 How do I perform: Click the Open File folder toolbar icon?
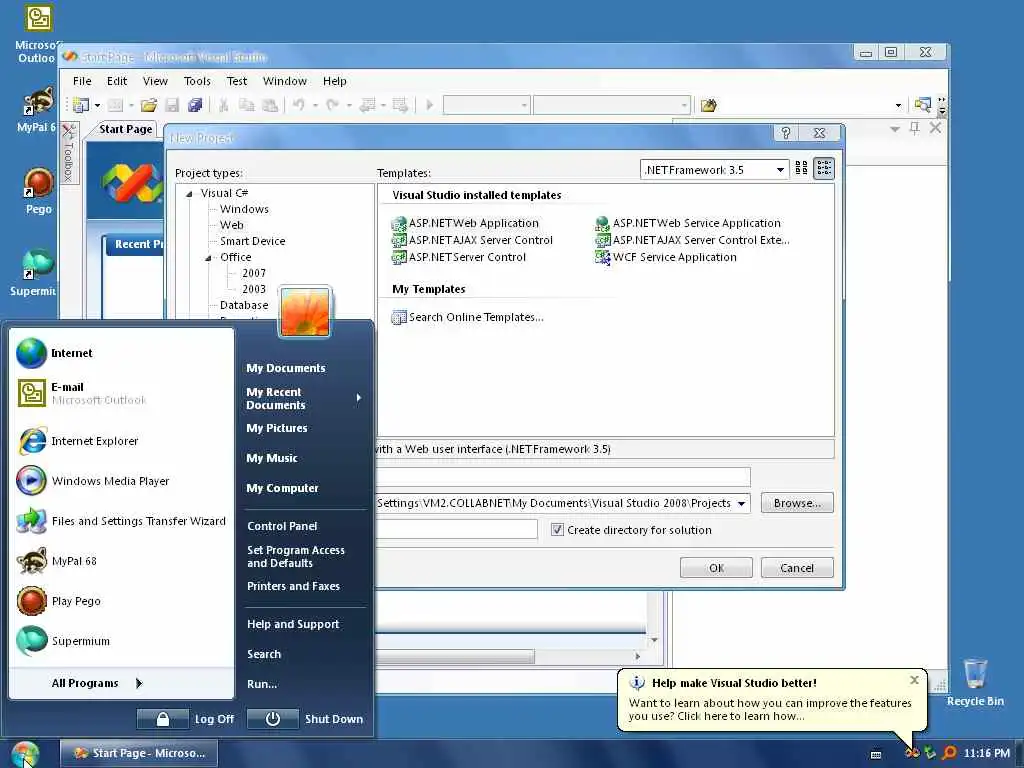[x=149, y=104]
